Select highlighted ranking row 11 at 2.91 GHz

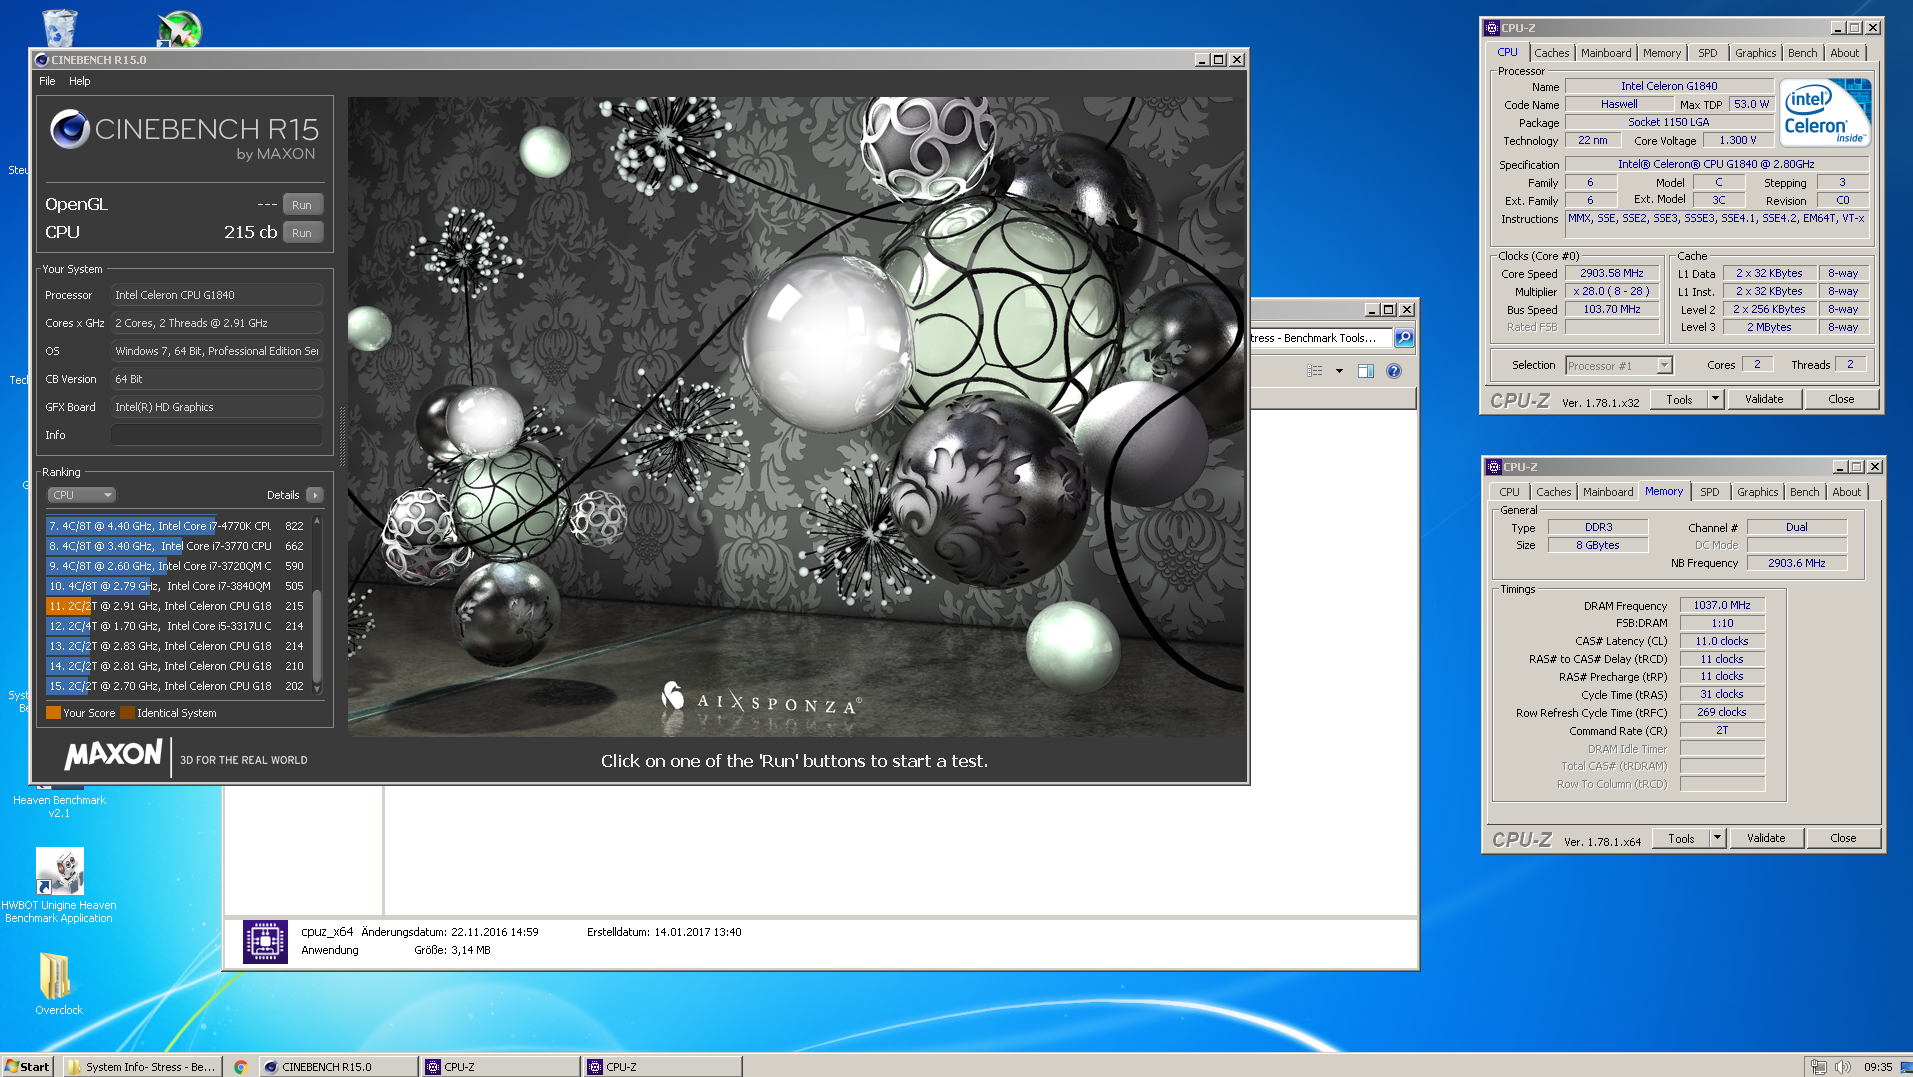coord(177,606)
